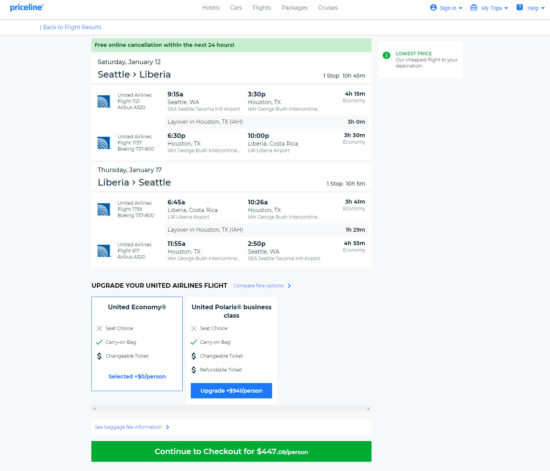This screenshot has height=471, width=550.
Task: Click the green Lowest Price badge icon
Action: point(386,55)
